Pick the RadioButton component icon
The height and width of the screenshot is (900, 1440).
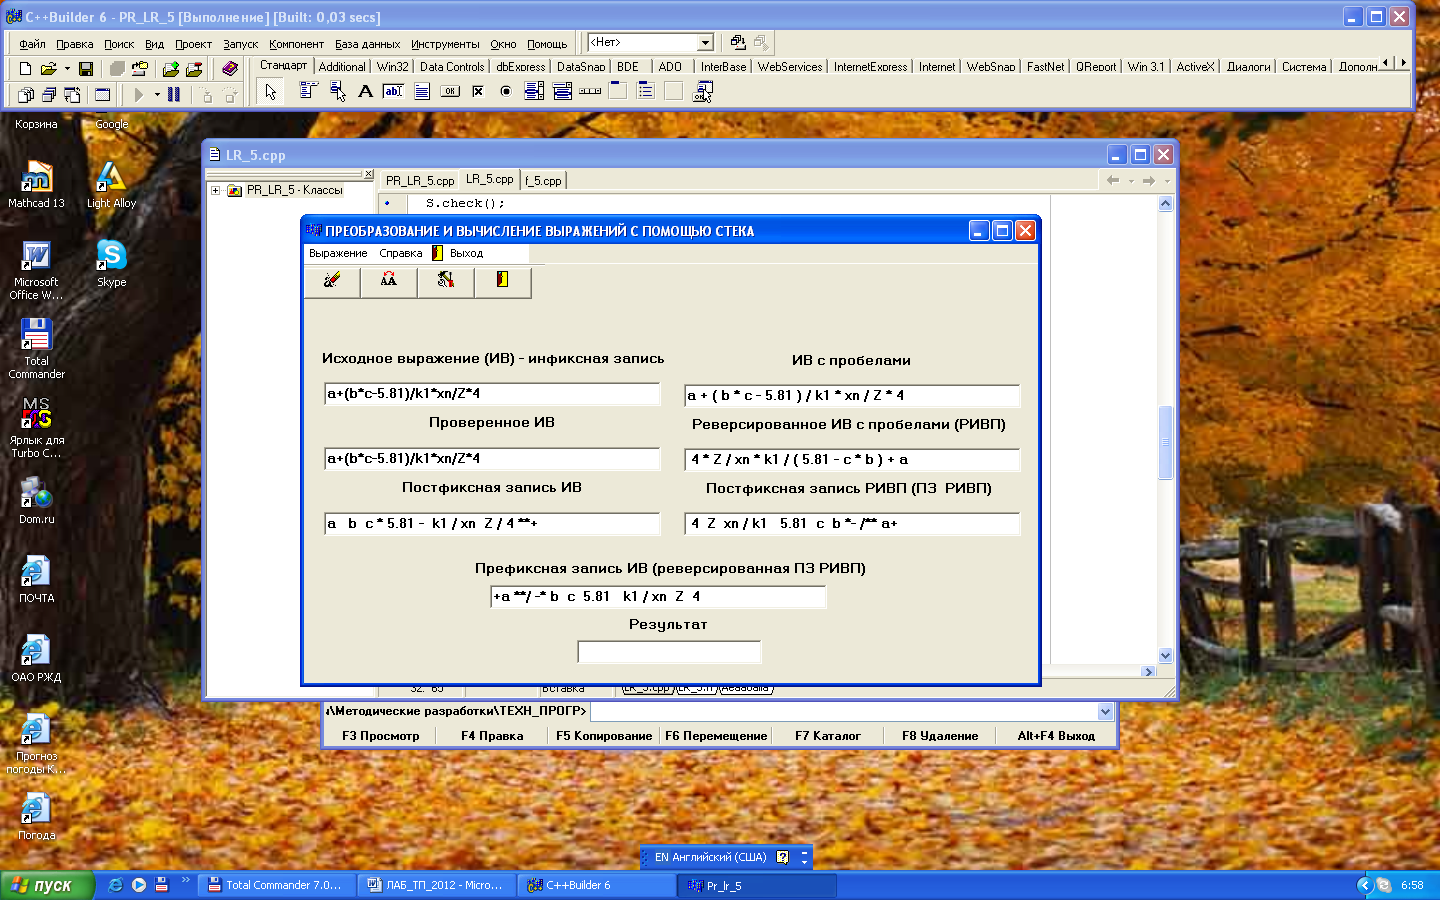pyautogui.click(x=506, y=91)
